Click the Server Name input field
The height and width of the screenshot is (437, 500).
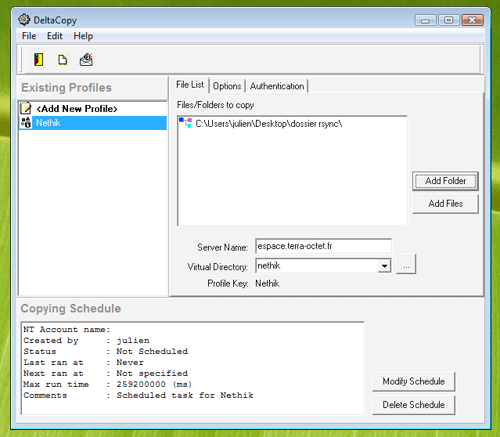[323, 246]
